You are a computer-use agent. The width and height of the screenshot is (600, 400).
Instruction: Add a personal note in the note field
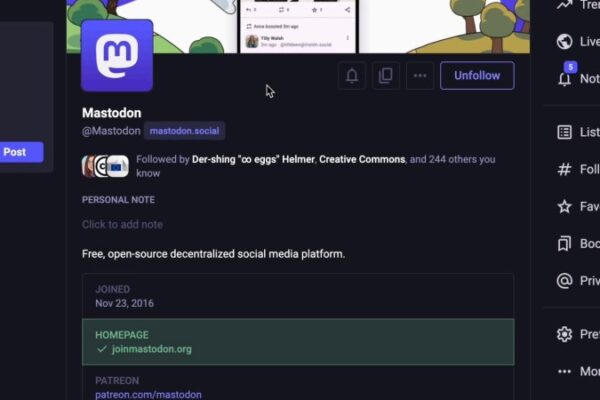coord(122,224)
